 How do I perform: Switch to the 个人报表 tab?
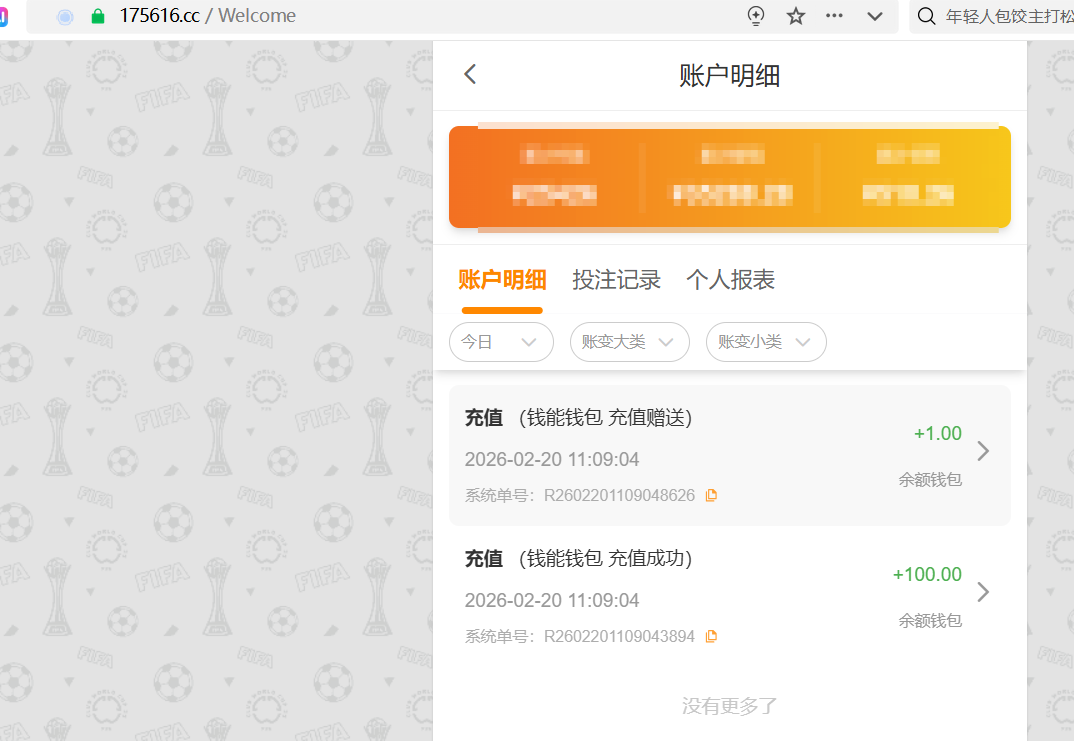pyautogui.click(x=730, y=280)
